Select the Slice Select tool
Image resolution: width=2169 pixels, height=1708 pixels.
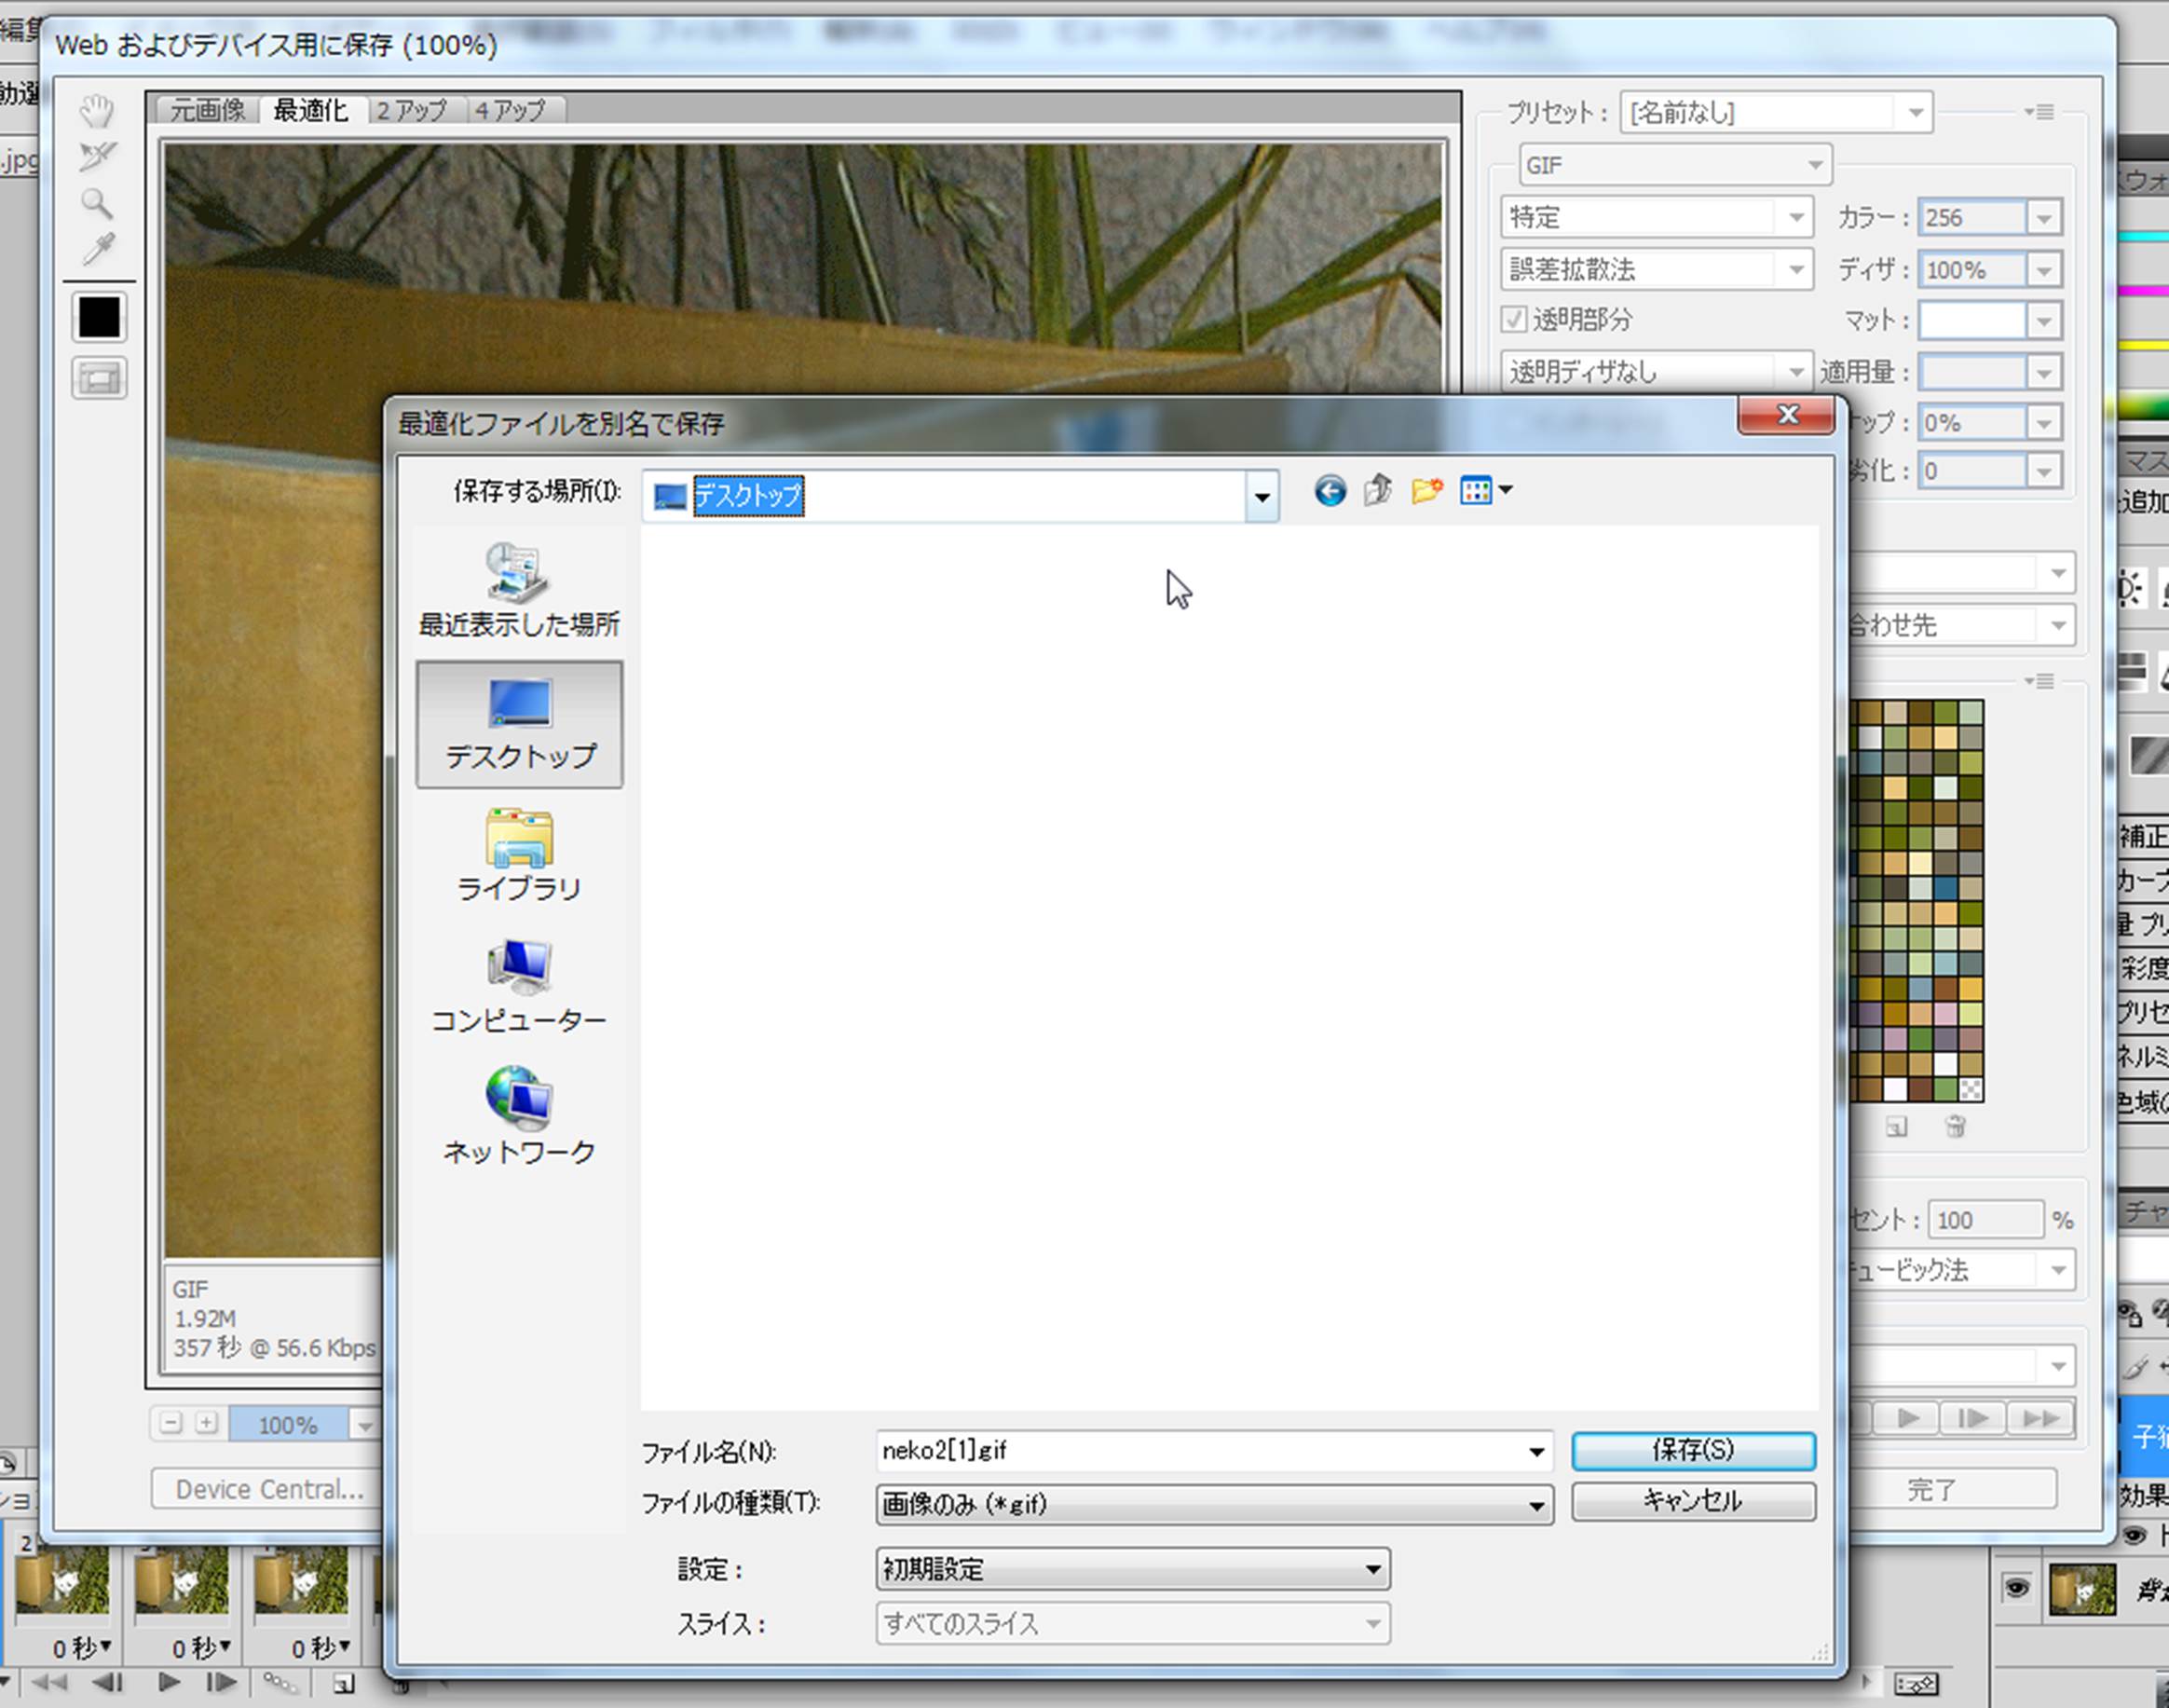[x=97, y=157]
